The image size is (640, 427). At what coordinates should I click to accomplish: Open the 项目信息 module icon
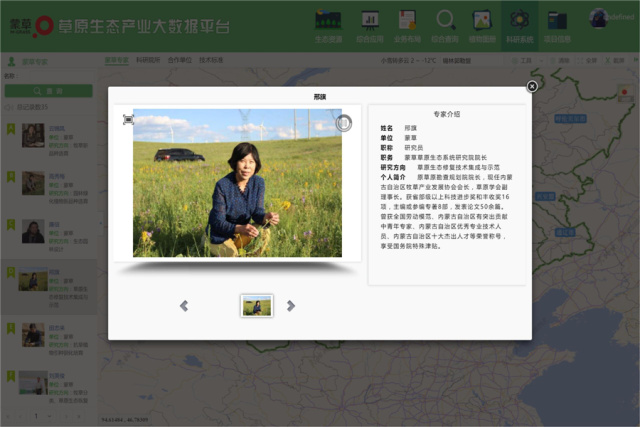[557, 21]
